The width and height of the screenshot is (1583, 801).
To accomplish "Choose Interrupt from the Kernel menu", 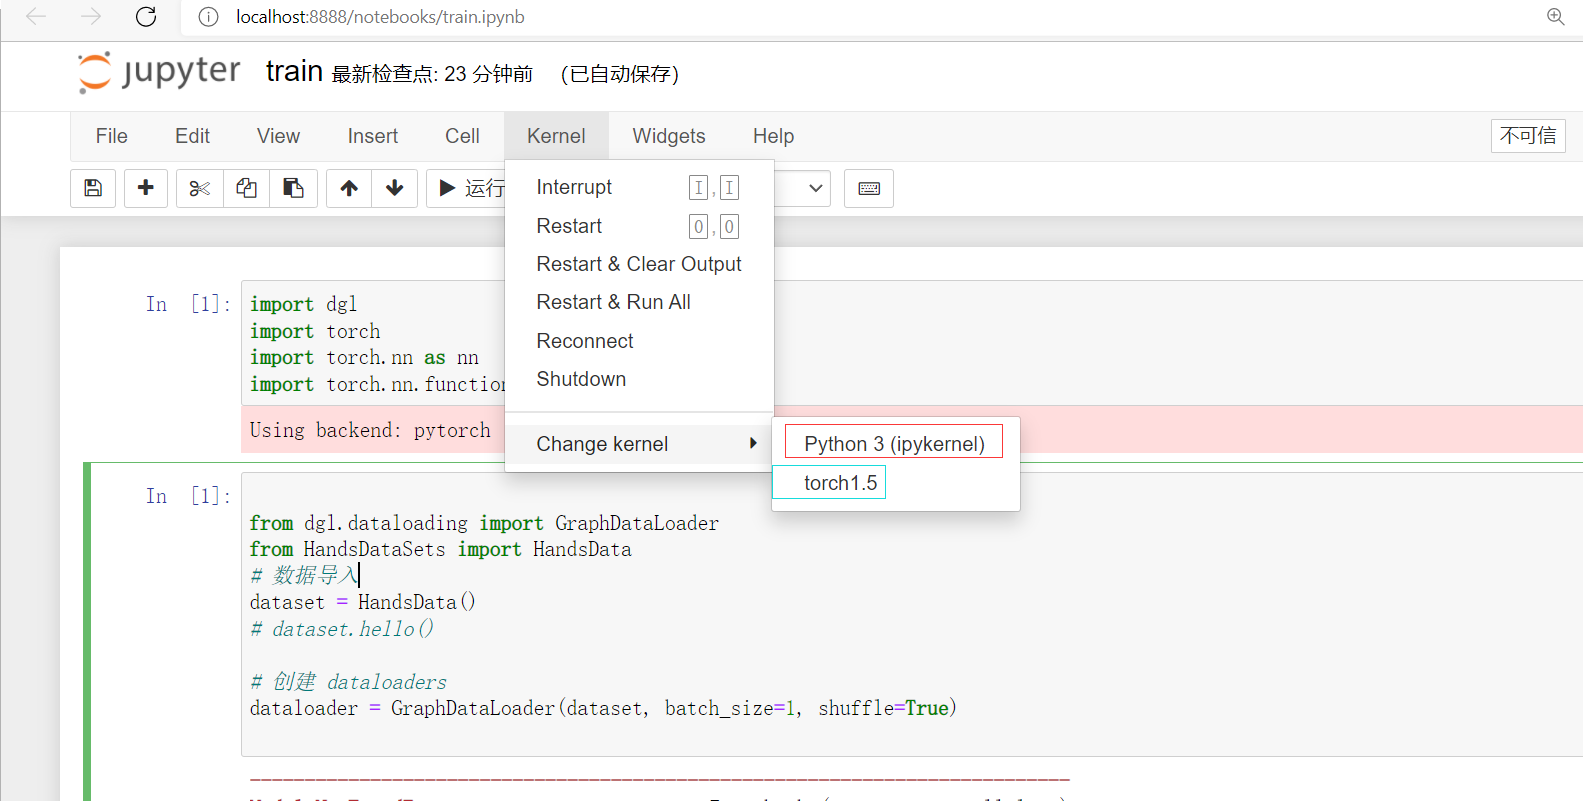I will pyautogui.click(x=639, y=187).
